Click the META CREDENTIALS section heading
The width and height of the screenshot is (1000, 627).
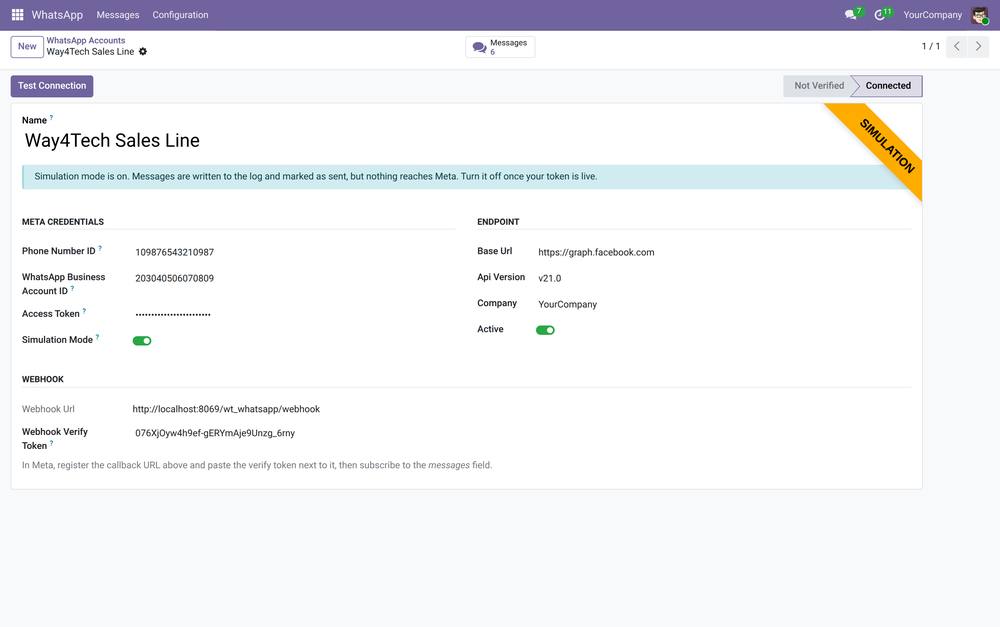click(x=62, y=222)
